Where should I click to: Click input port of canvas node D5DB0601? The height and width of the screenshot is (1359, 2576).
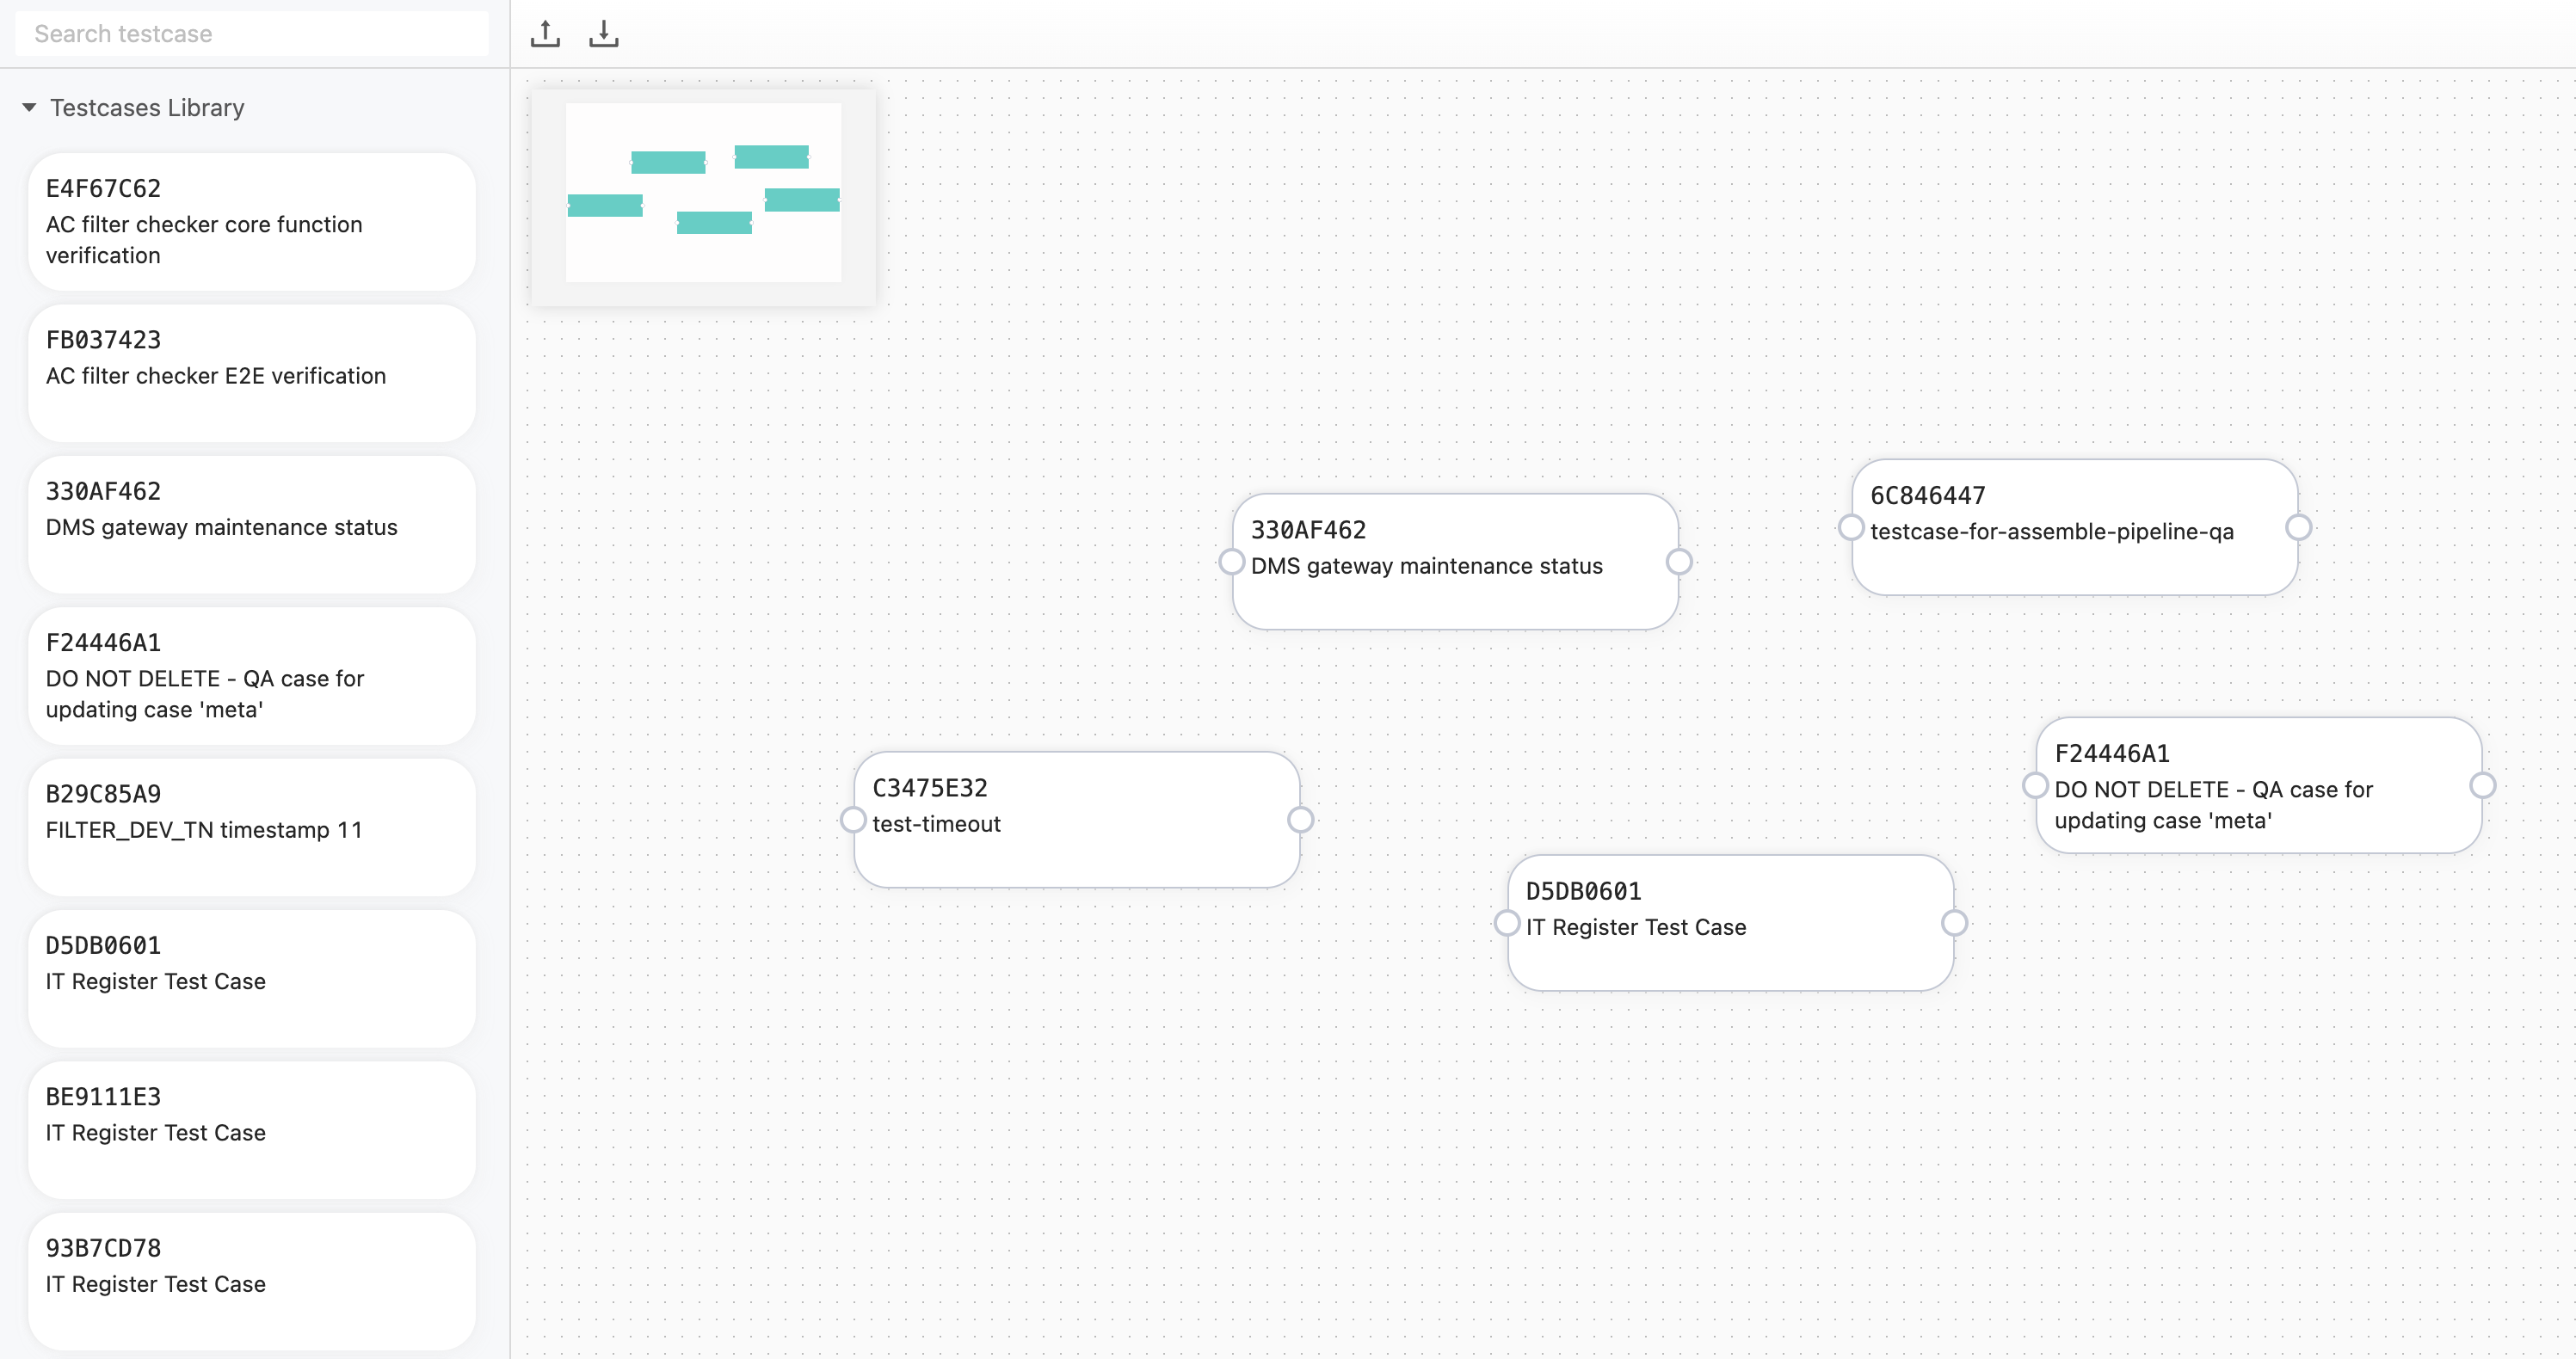click(x=1507, y=923)
